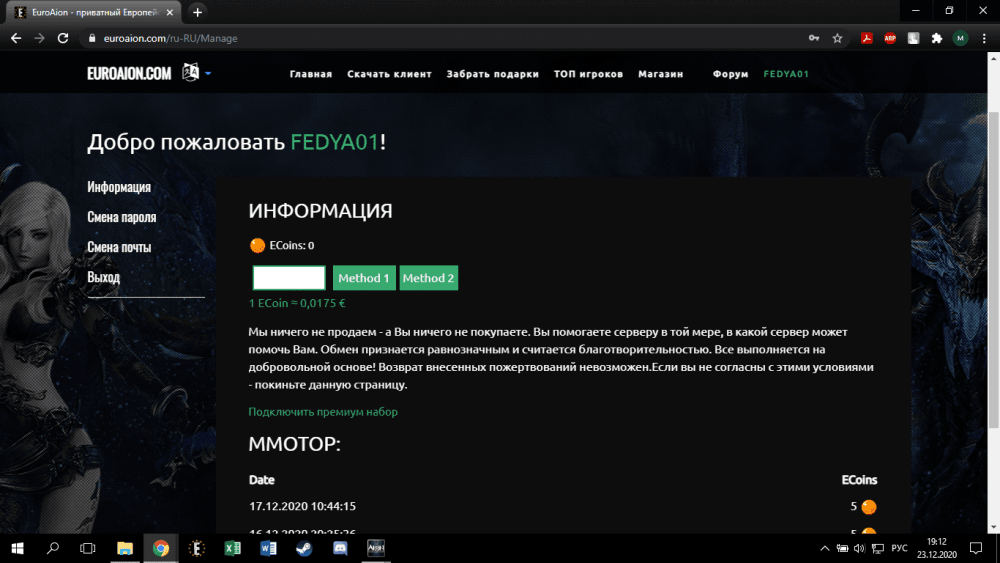Open the Aion game icon in taskbar
This screenshot has height=563, width=1000.
coord(375,548)
